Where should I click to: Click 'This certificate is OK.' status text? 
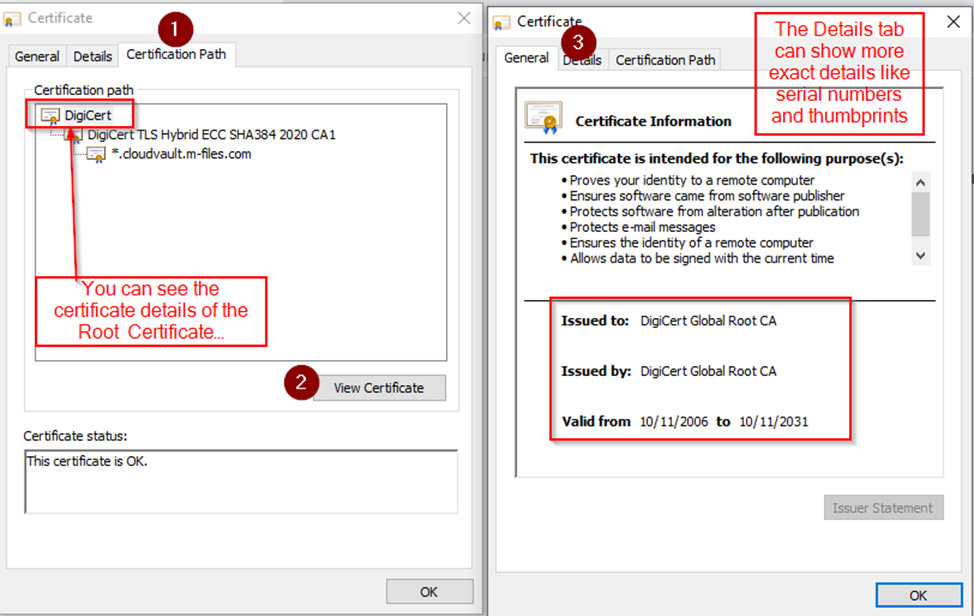click(x=87, y=461)
